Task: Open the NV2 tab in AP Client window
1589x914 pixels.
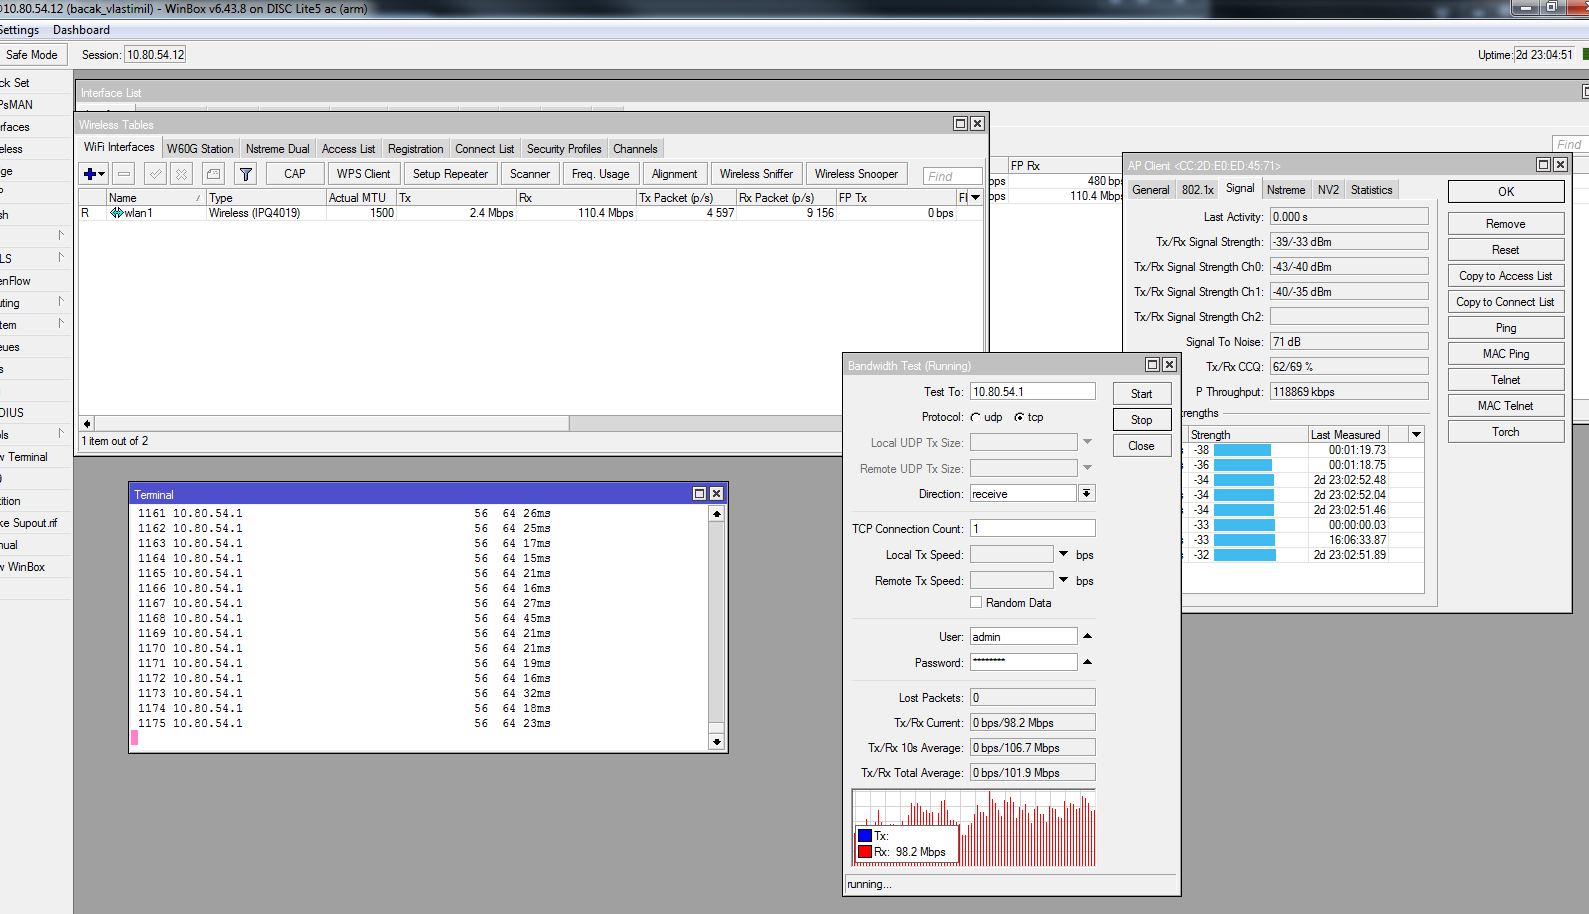Action: pos(1327,189)
